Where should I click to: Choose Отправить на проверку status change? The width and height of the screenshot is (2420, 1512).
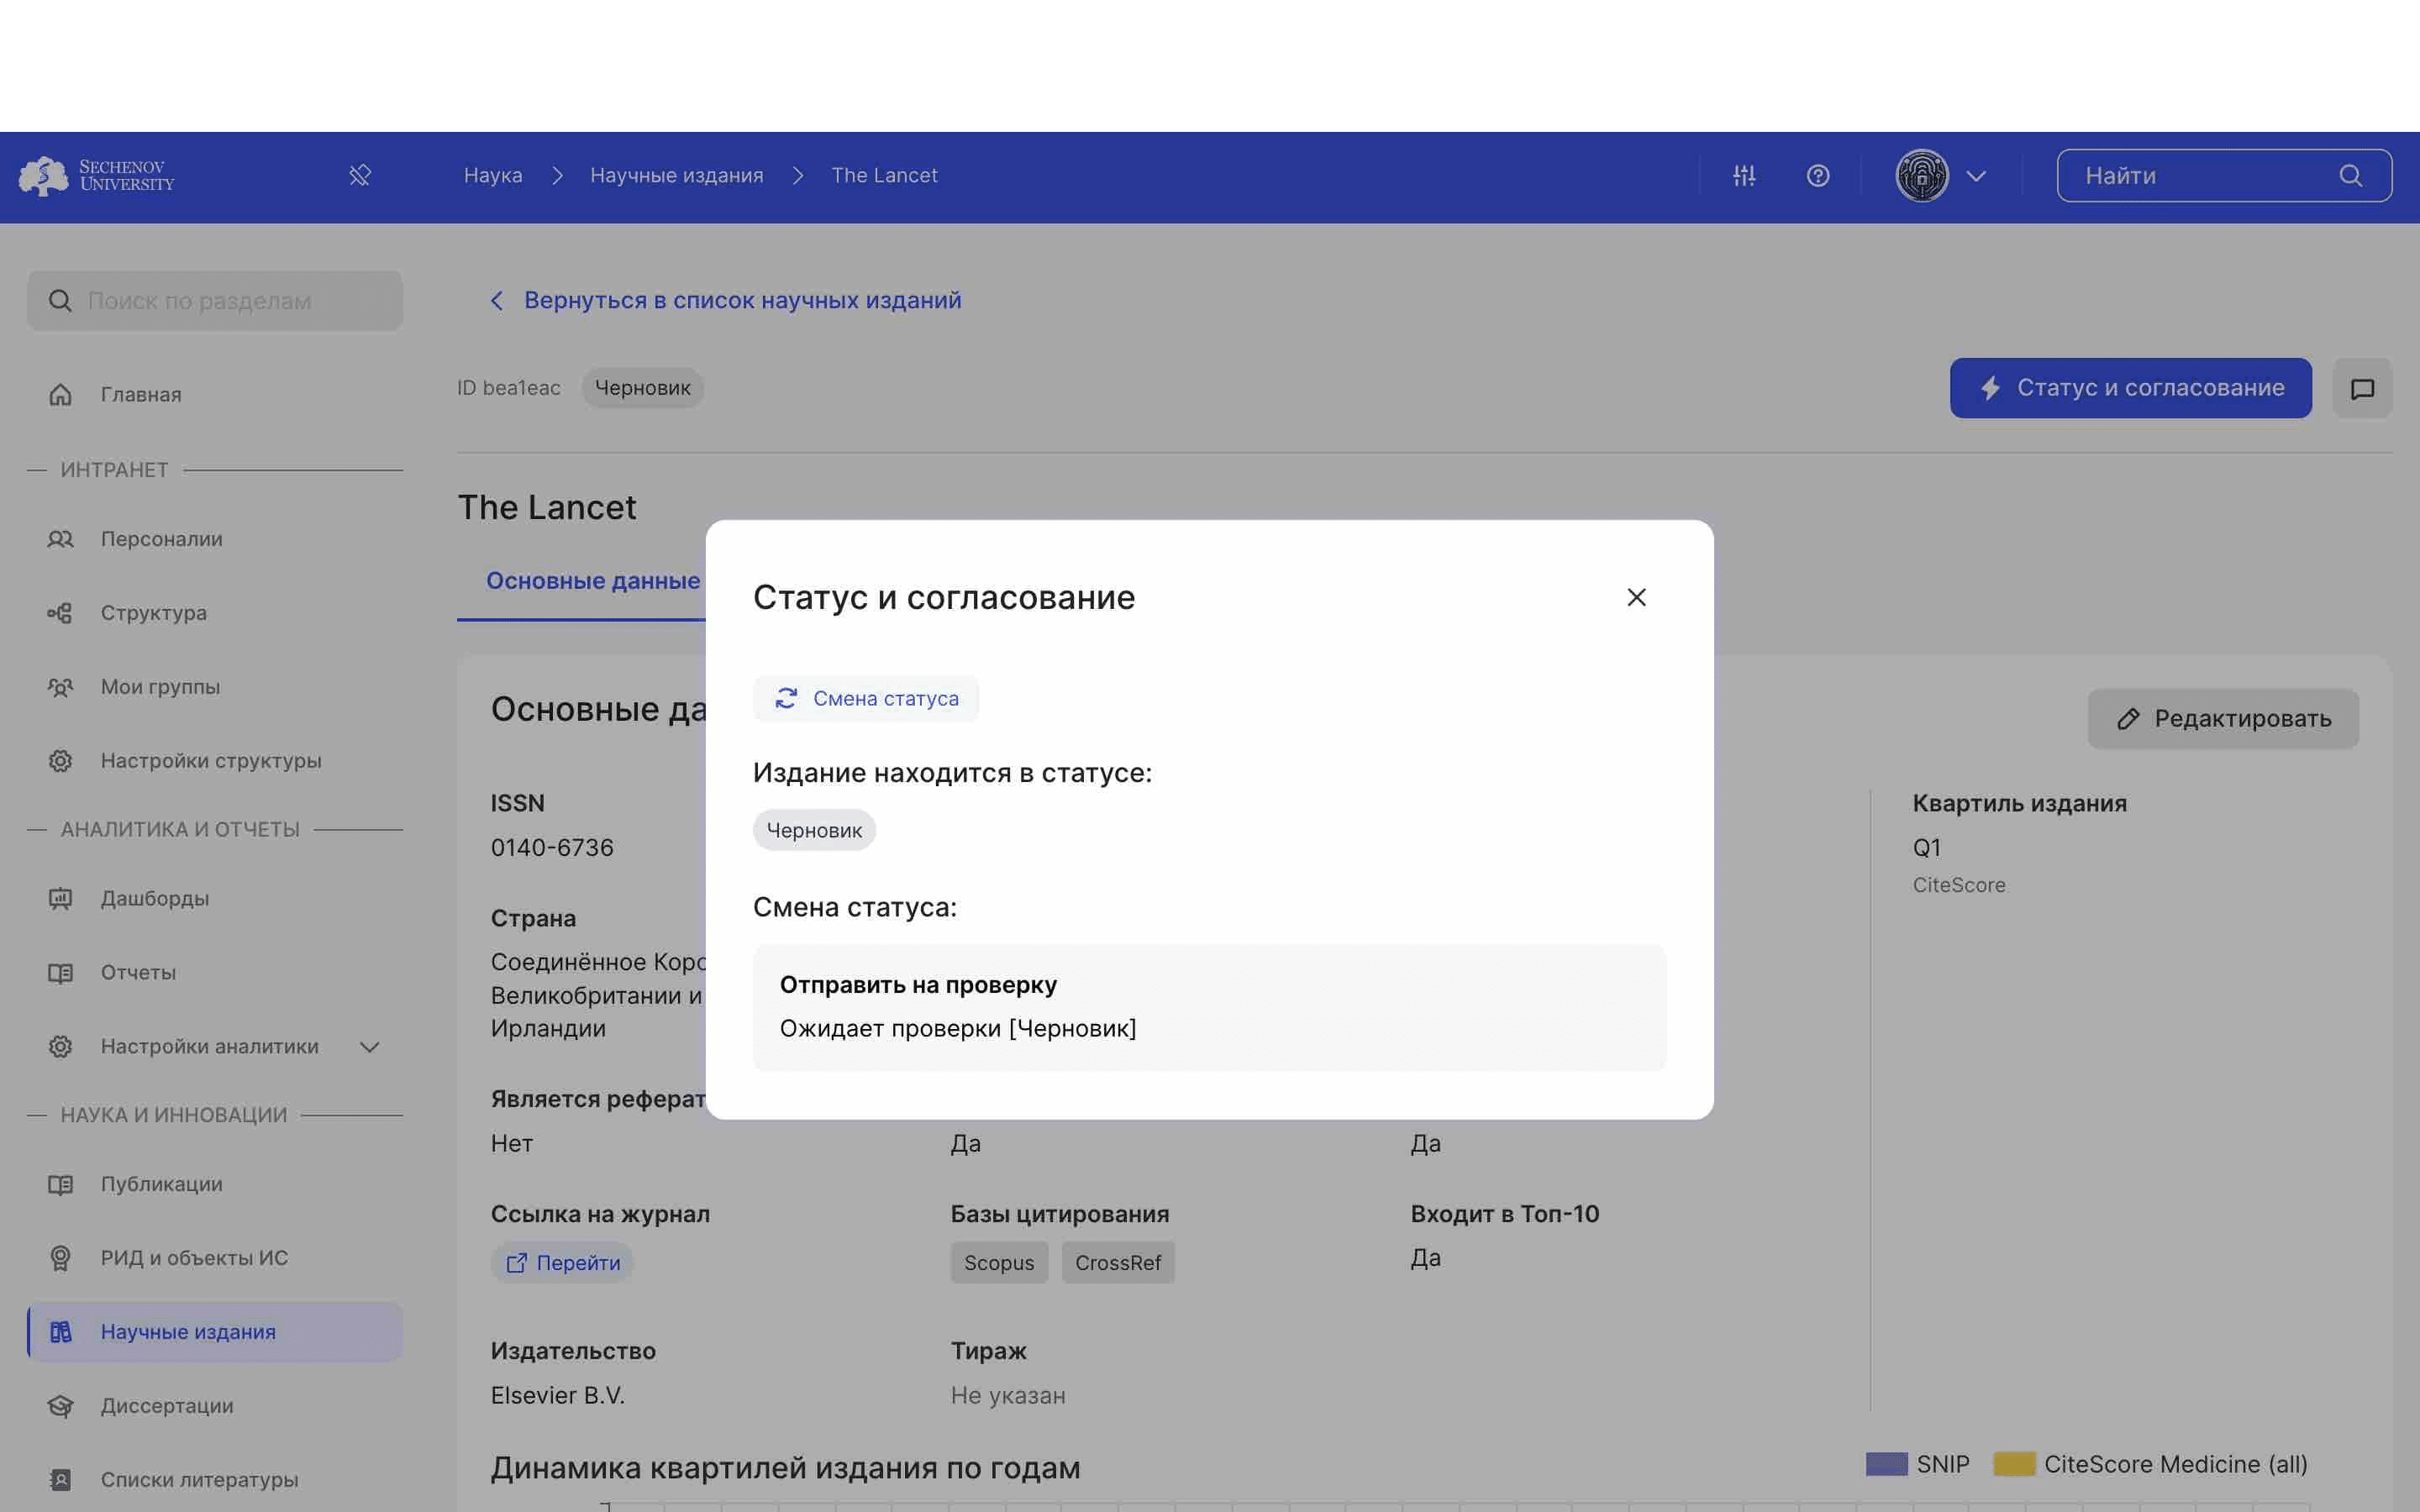tap(1209, 1007)
